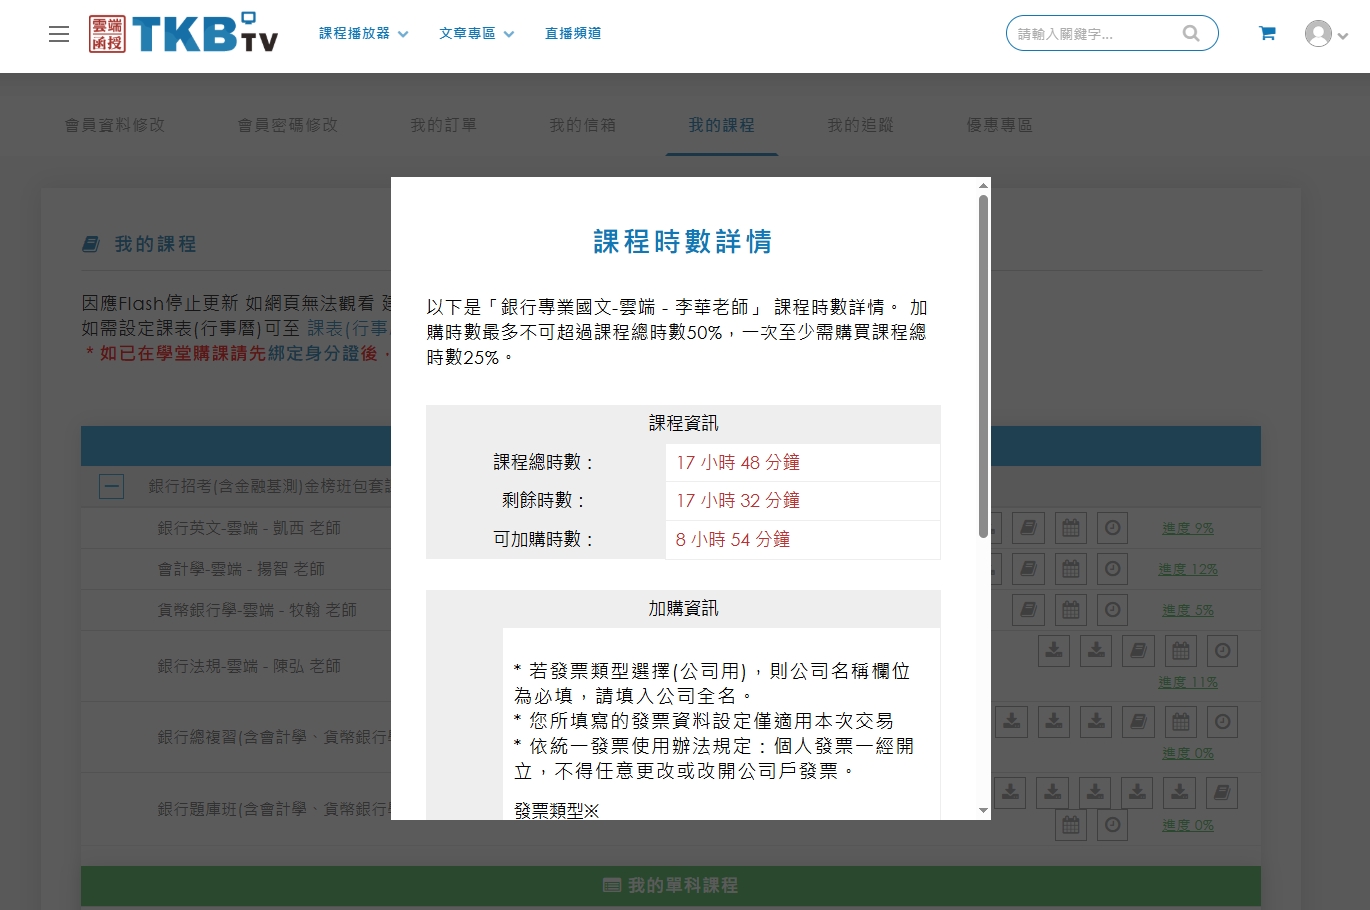Screen dimensions: 1370x910
Task: Open the user account dropdown
Action: tap(1326, 34)
